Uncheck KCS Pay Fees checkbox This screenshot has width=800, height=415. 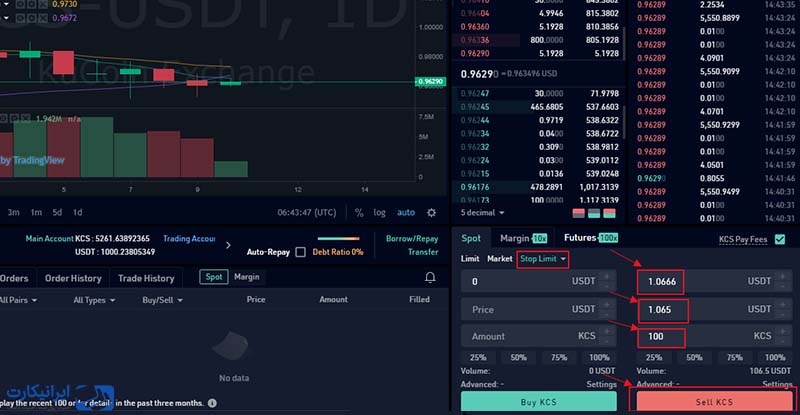(x=780, y=239)
